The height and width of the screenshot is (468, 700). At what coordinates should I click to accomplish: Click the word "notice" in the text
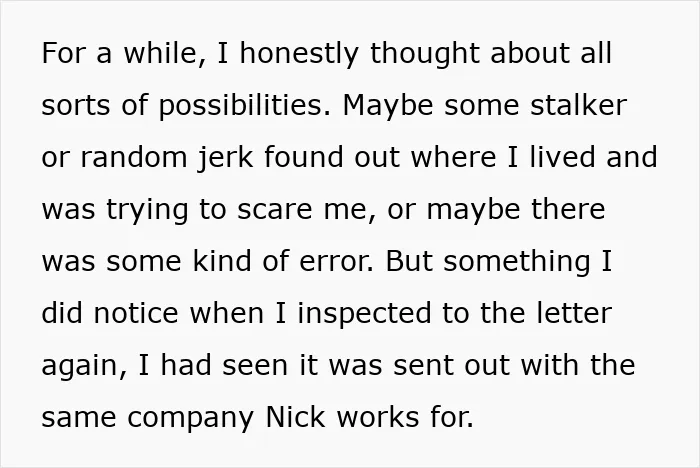point(136,313)
